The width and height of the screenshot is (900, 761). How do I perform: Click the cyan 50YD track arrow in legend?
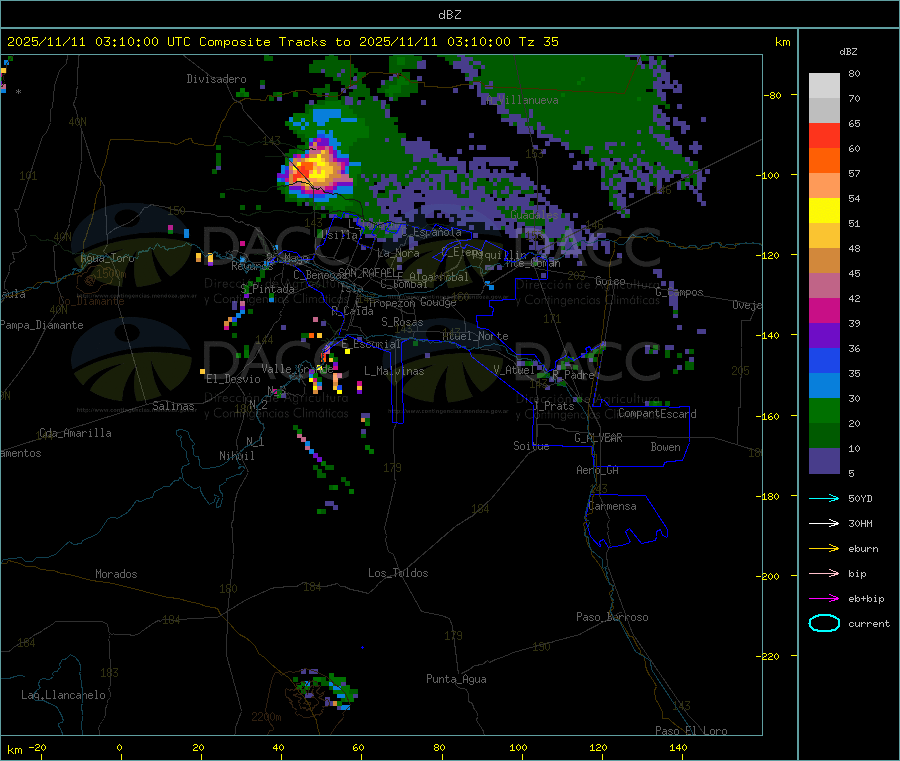[x=824, y=498]
